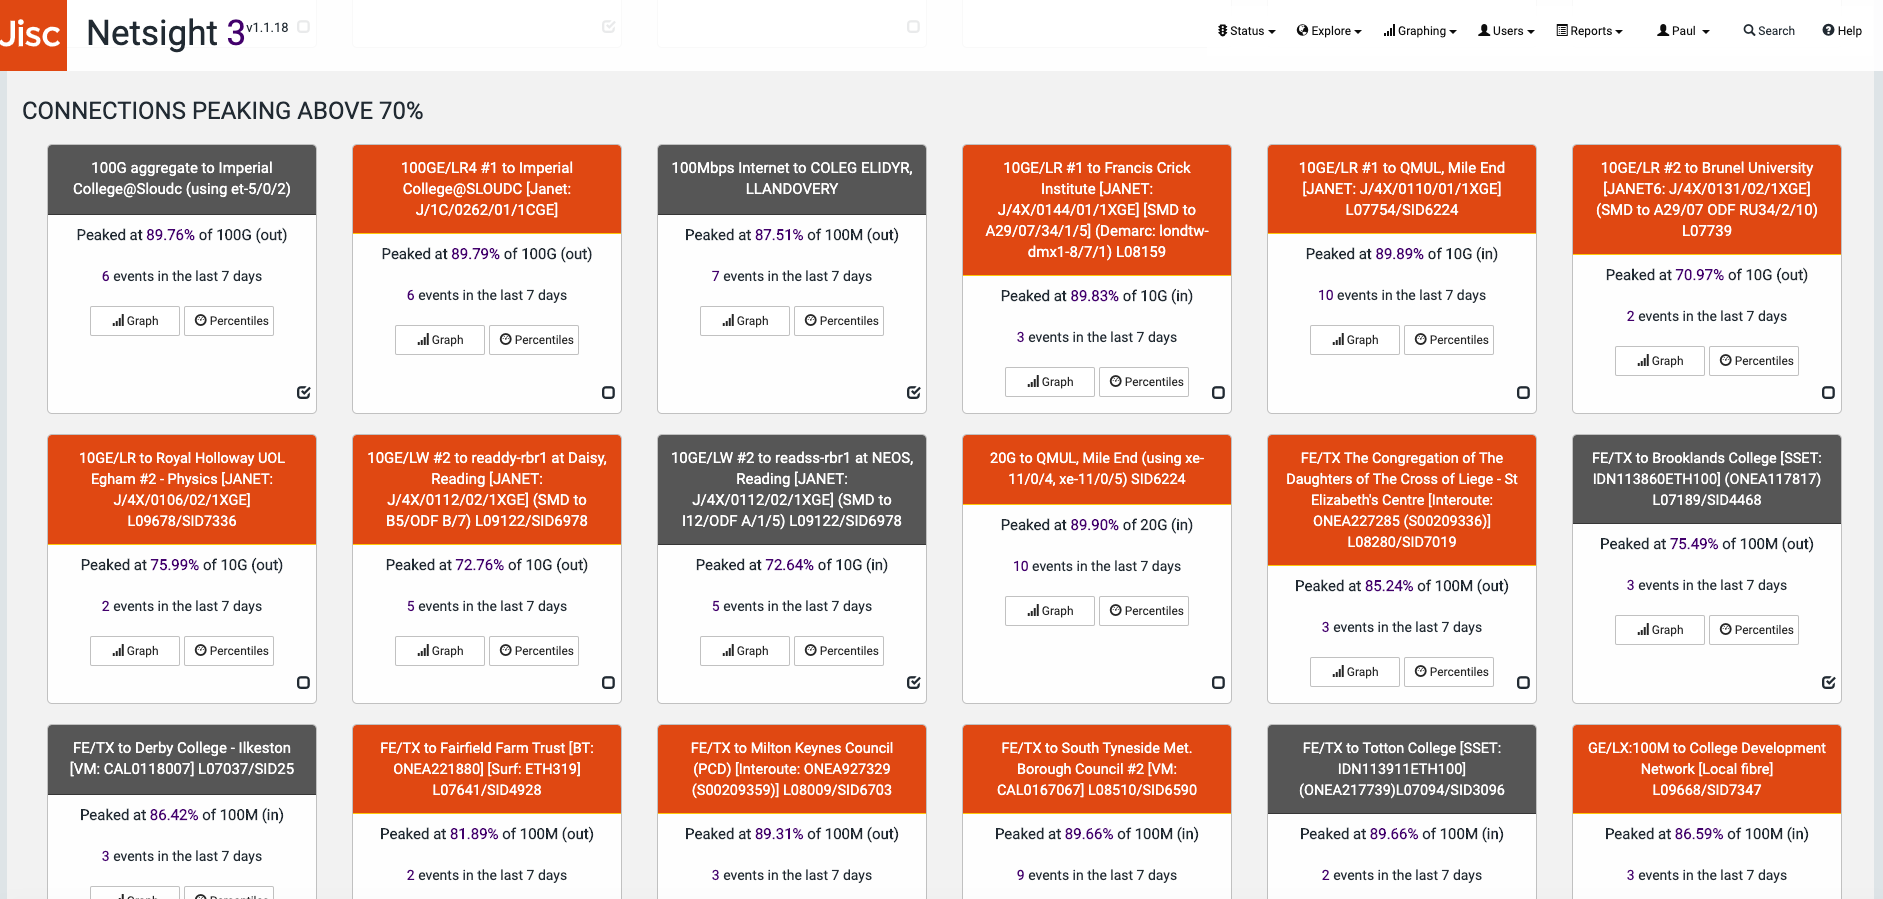Open the Reports dropdown

(x=1589, y=31)
